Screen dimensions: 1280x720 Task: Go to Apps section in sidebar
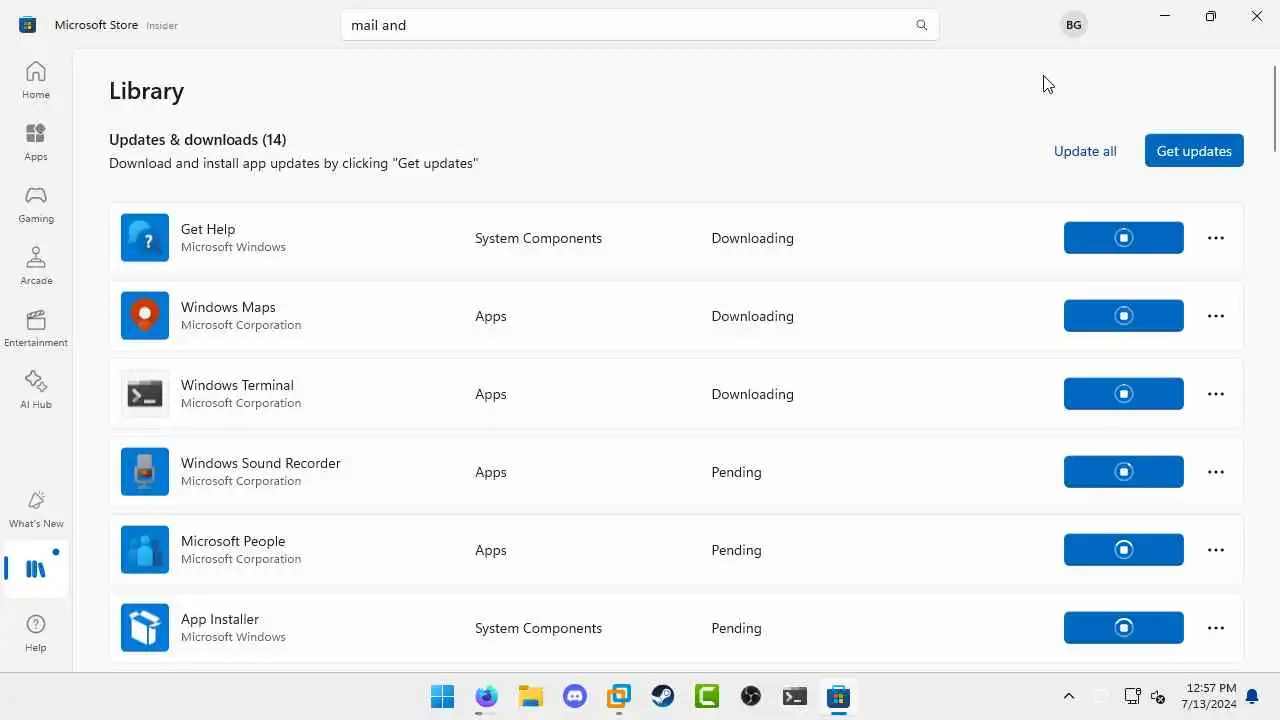coord(36,142)
